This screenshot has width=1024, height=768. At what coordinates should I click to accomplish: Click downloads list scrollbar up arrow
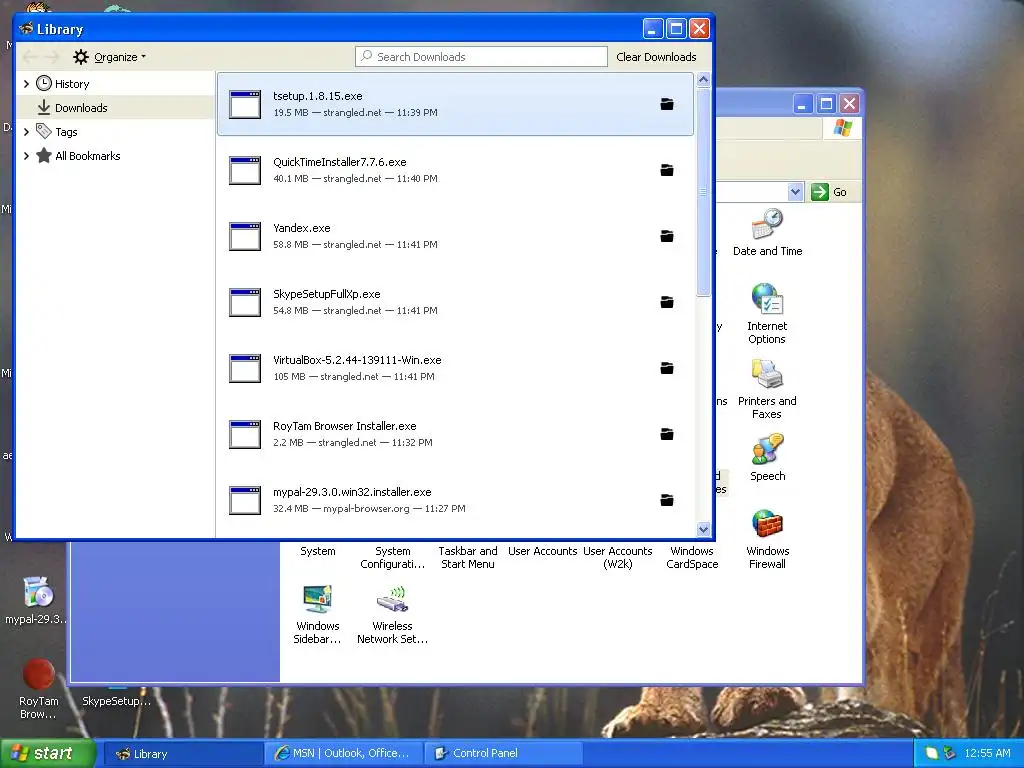pyautogui.click(x=703, y=80)
